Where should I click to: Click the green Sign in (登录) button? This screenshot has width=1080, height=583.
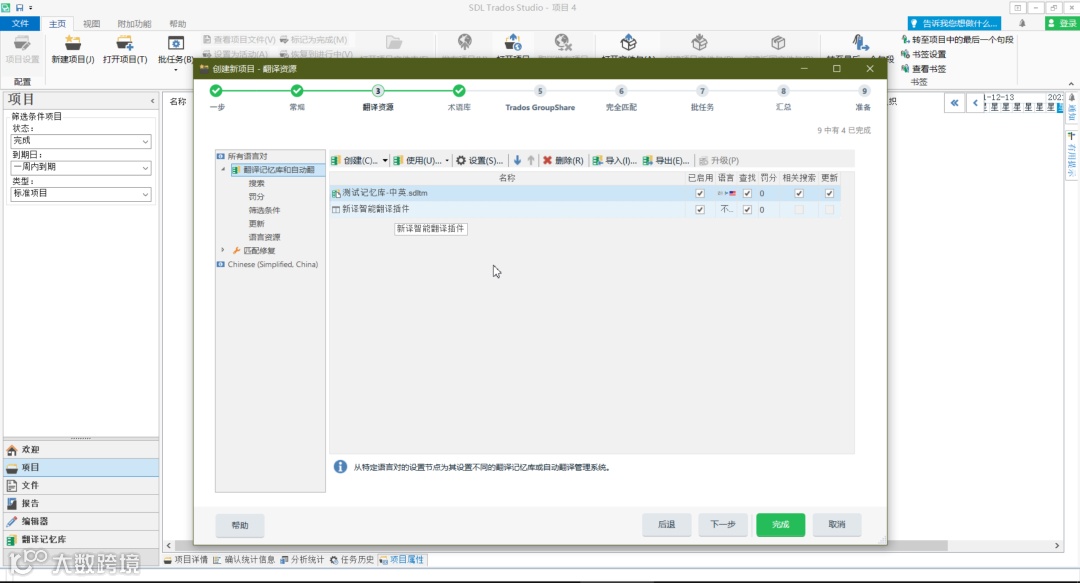1061,23
